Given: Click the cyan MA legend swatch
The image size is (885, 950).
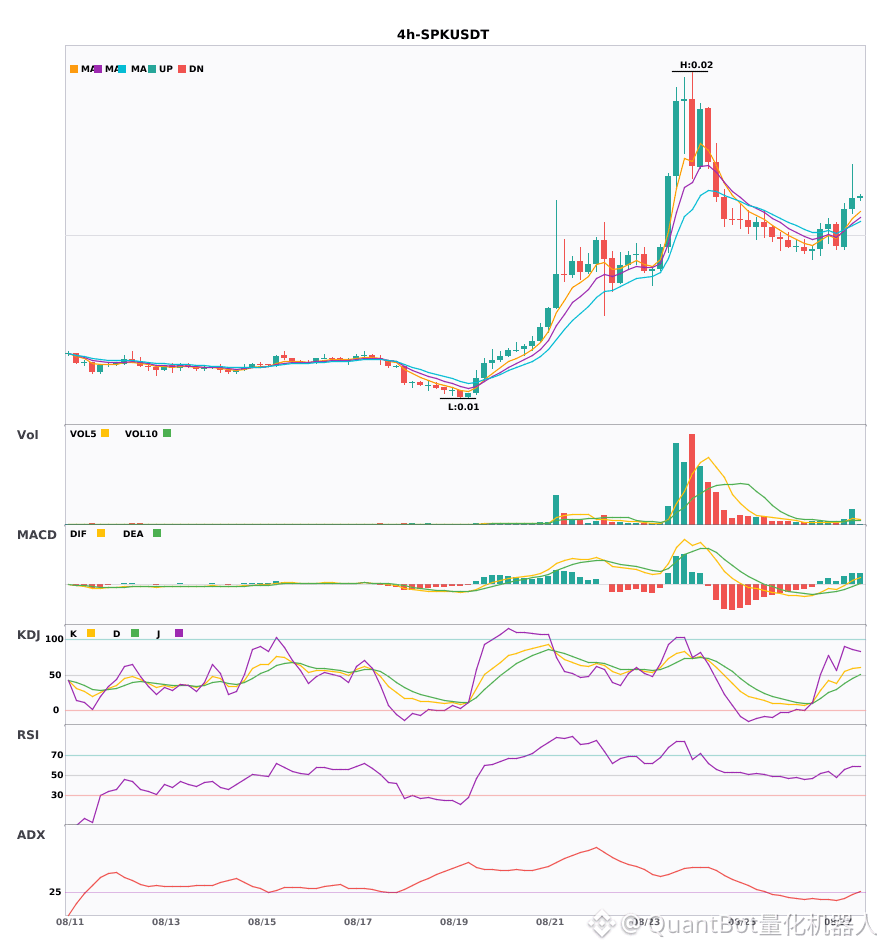Looking at the screenshot, I should 122,69.
